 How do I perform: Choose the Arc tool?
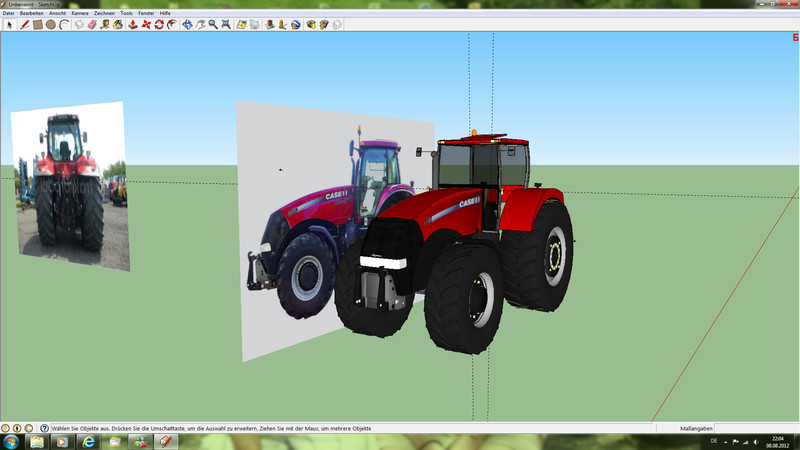(x=64, y=24)
